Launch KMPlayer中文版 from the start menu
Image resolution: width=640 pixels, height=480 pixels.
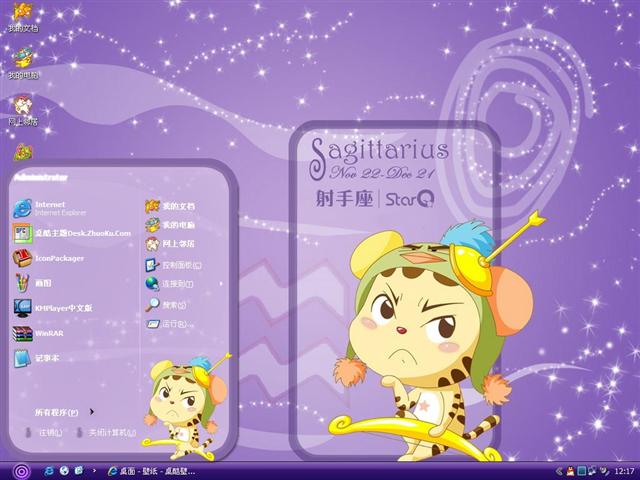[x=53, y=308]
